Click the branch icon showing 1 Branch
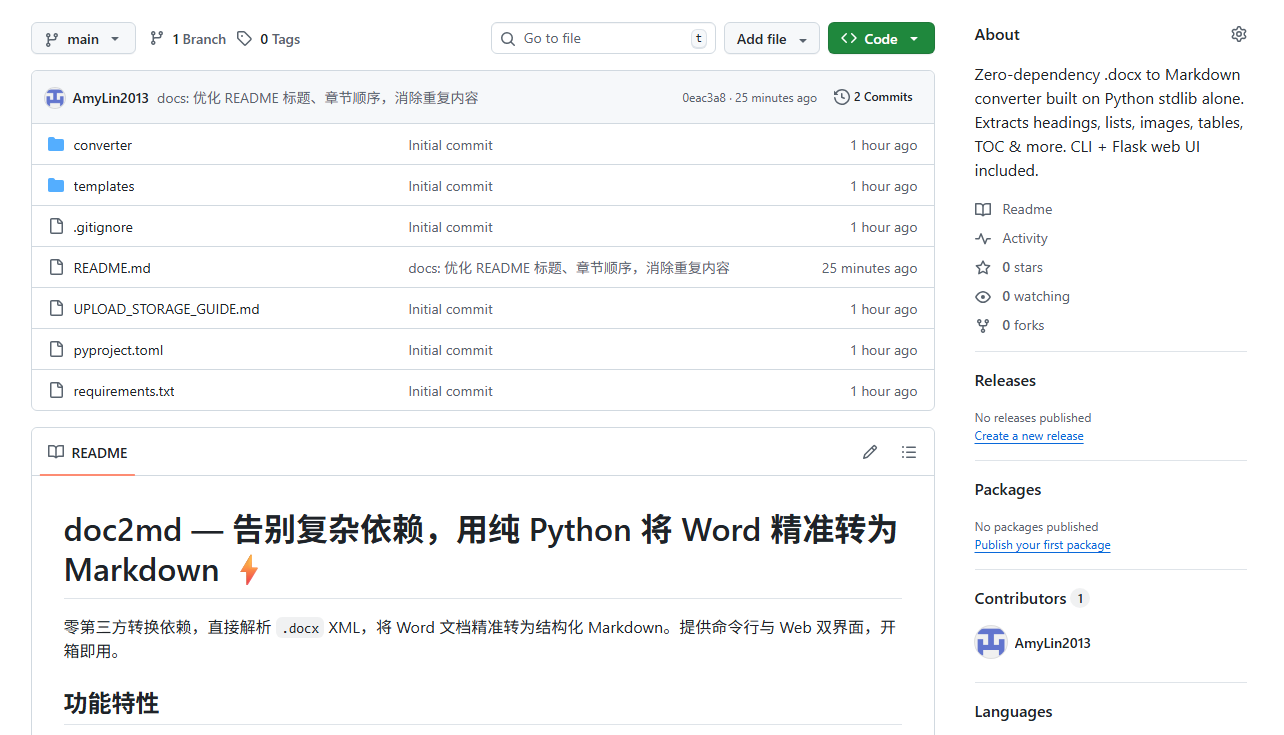The height and width of the screenshot is (735, 1284). (157, 38)
